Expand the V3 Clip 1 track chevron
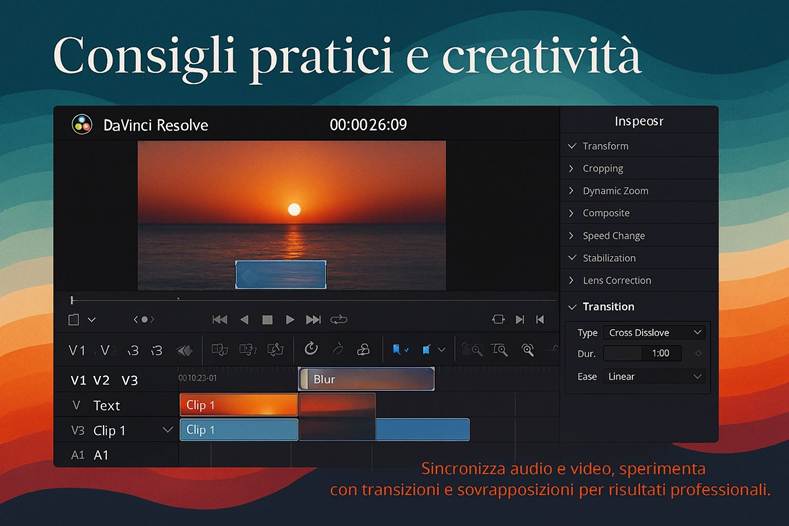 (168, 430)
